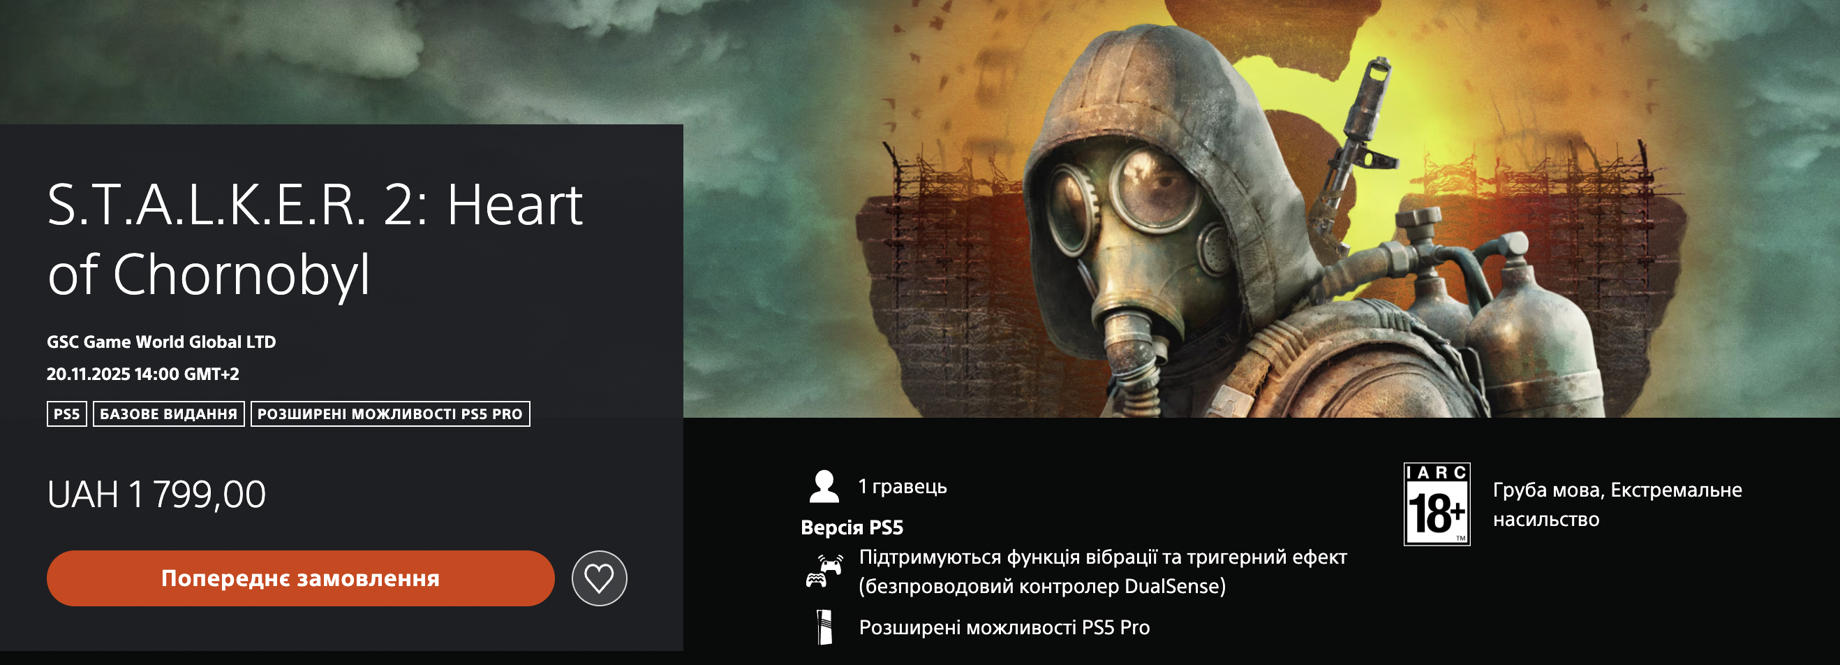Screen dimensions: 1840x665
Task: Select the PS5 platform tag
Action: [67, 414]
